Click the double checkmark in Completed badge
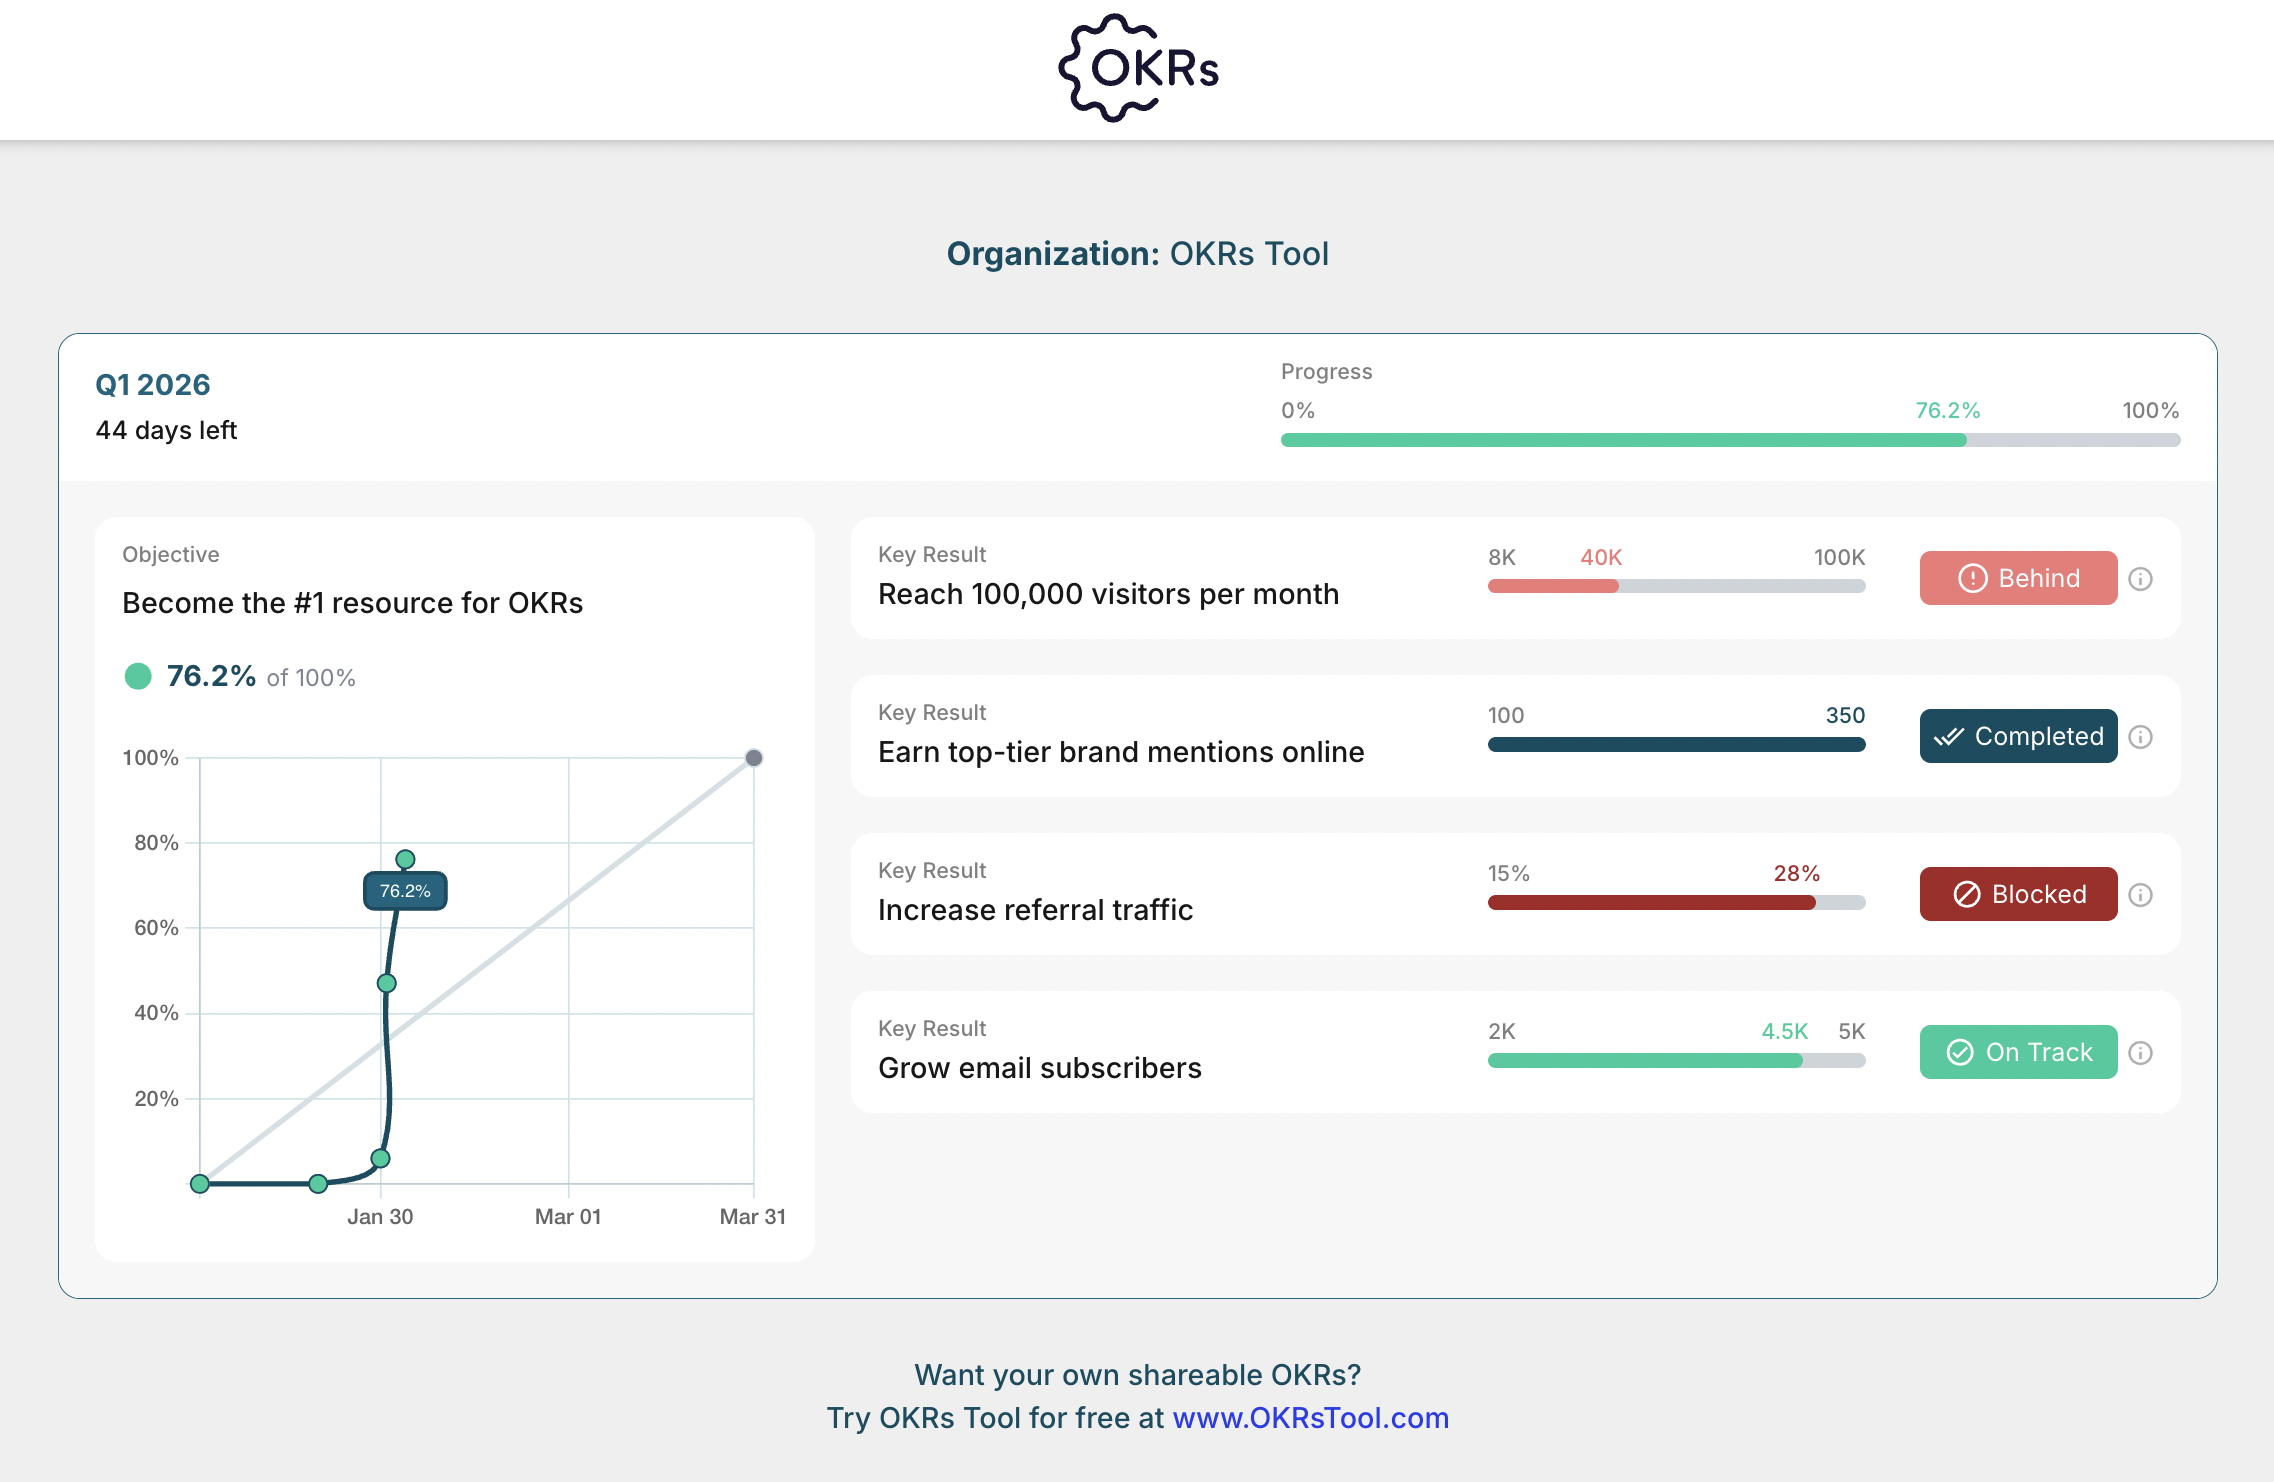The width and height of the screenshot is (2274, 1482). click(x=1948, y=736)
